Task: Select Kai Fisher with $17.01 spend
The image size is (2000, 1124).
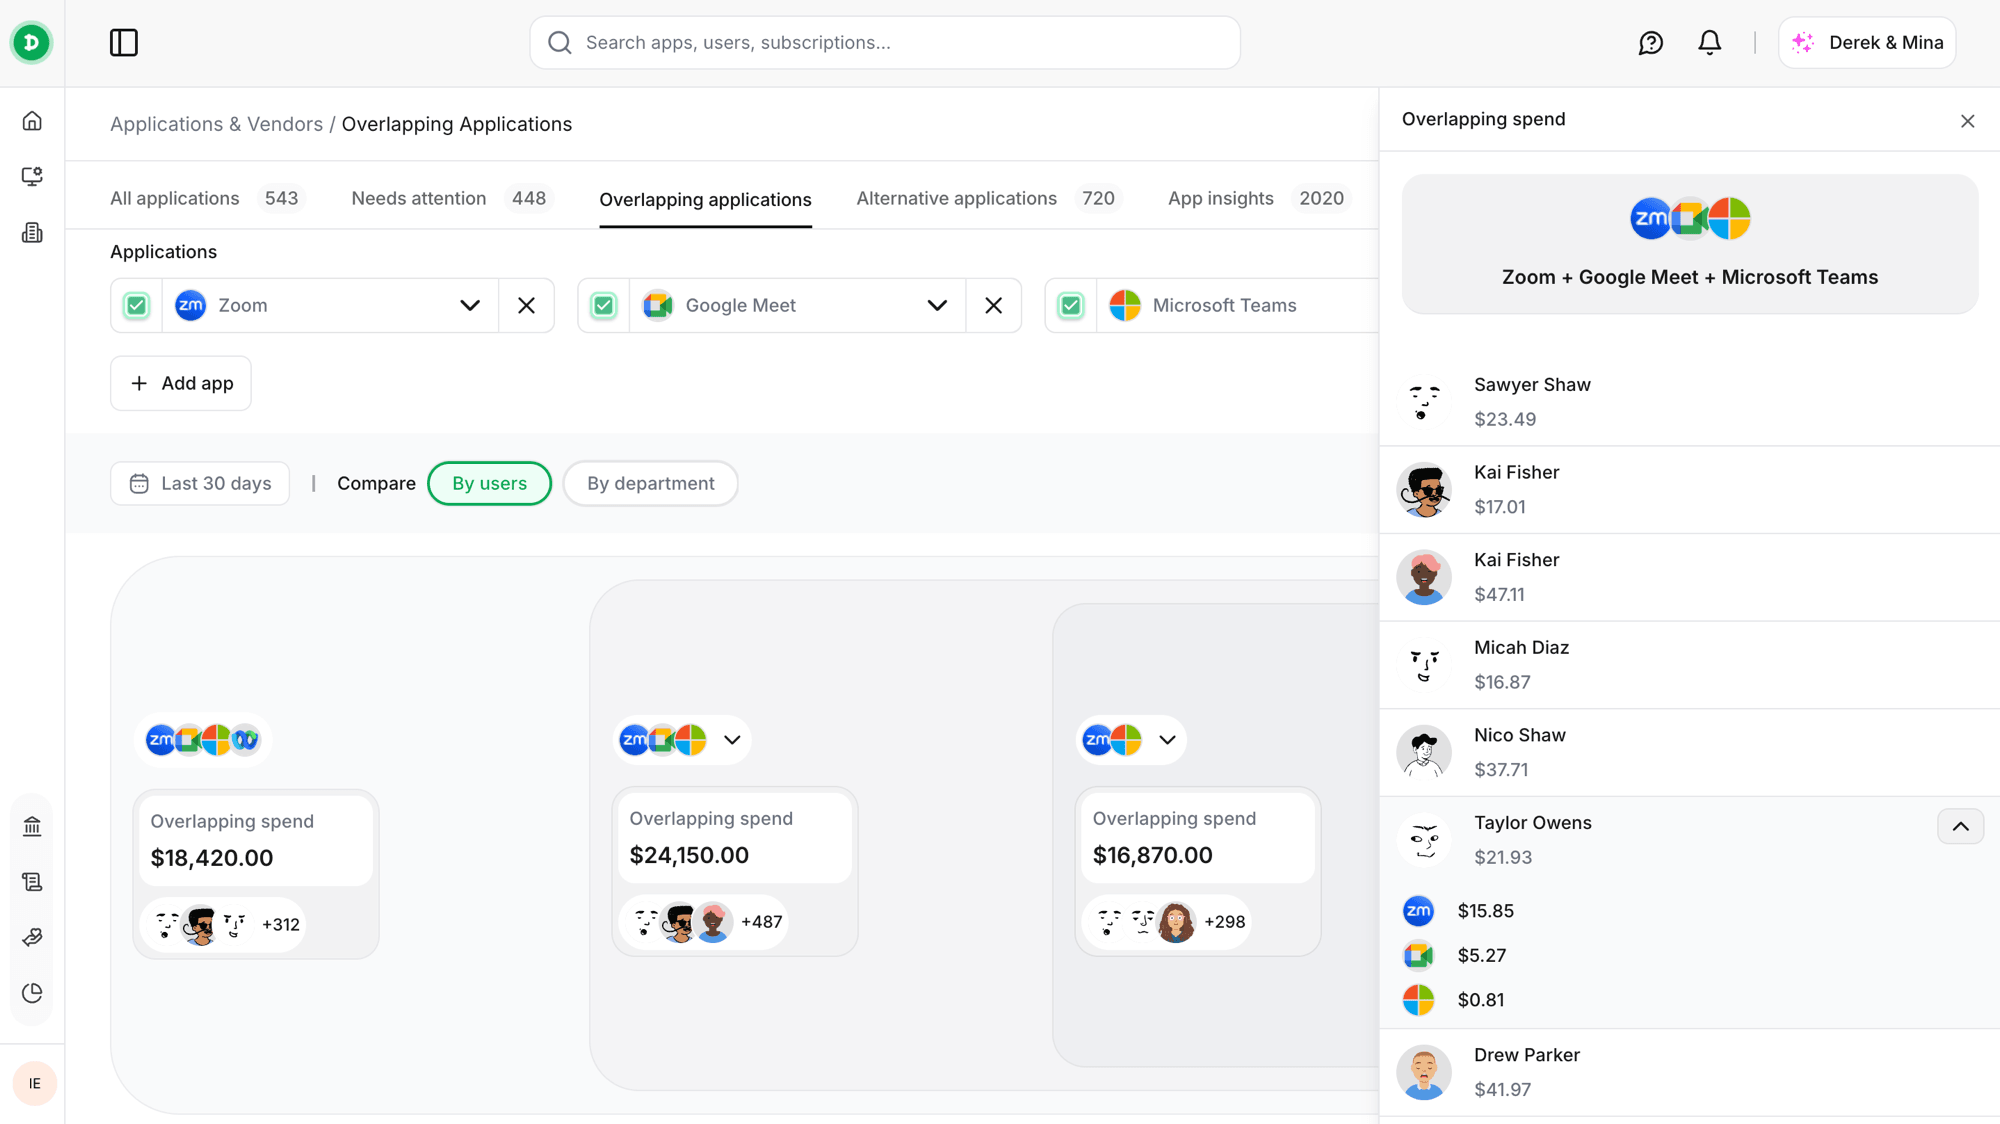Action: pos(1689,490)
